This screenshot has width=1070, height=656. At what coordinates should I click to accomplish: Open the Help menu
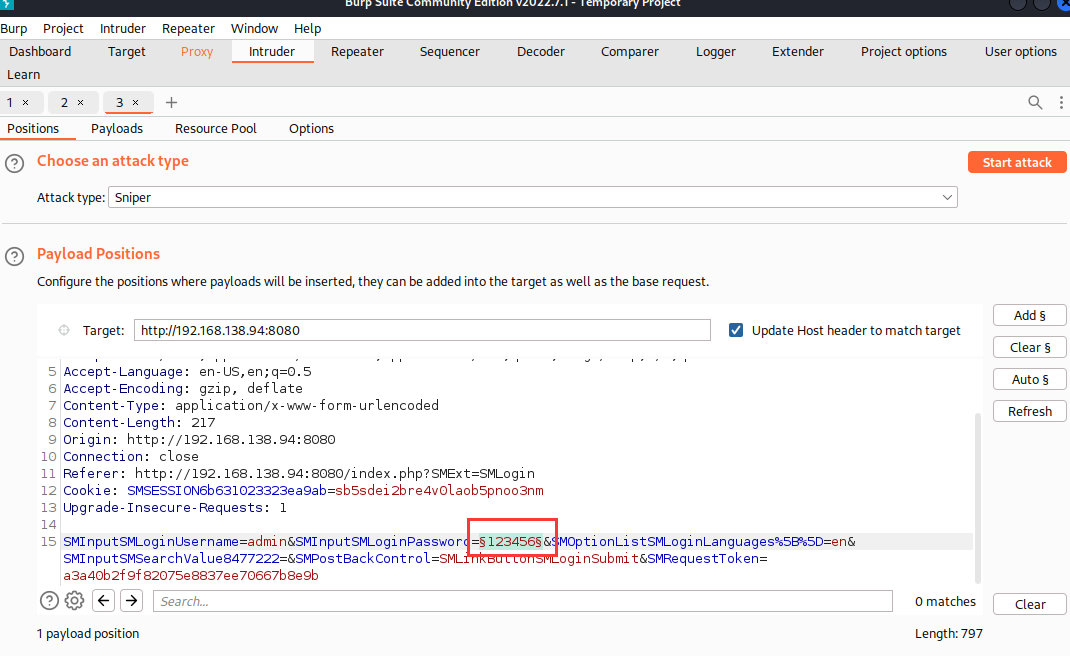click(x=308, y=29)
